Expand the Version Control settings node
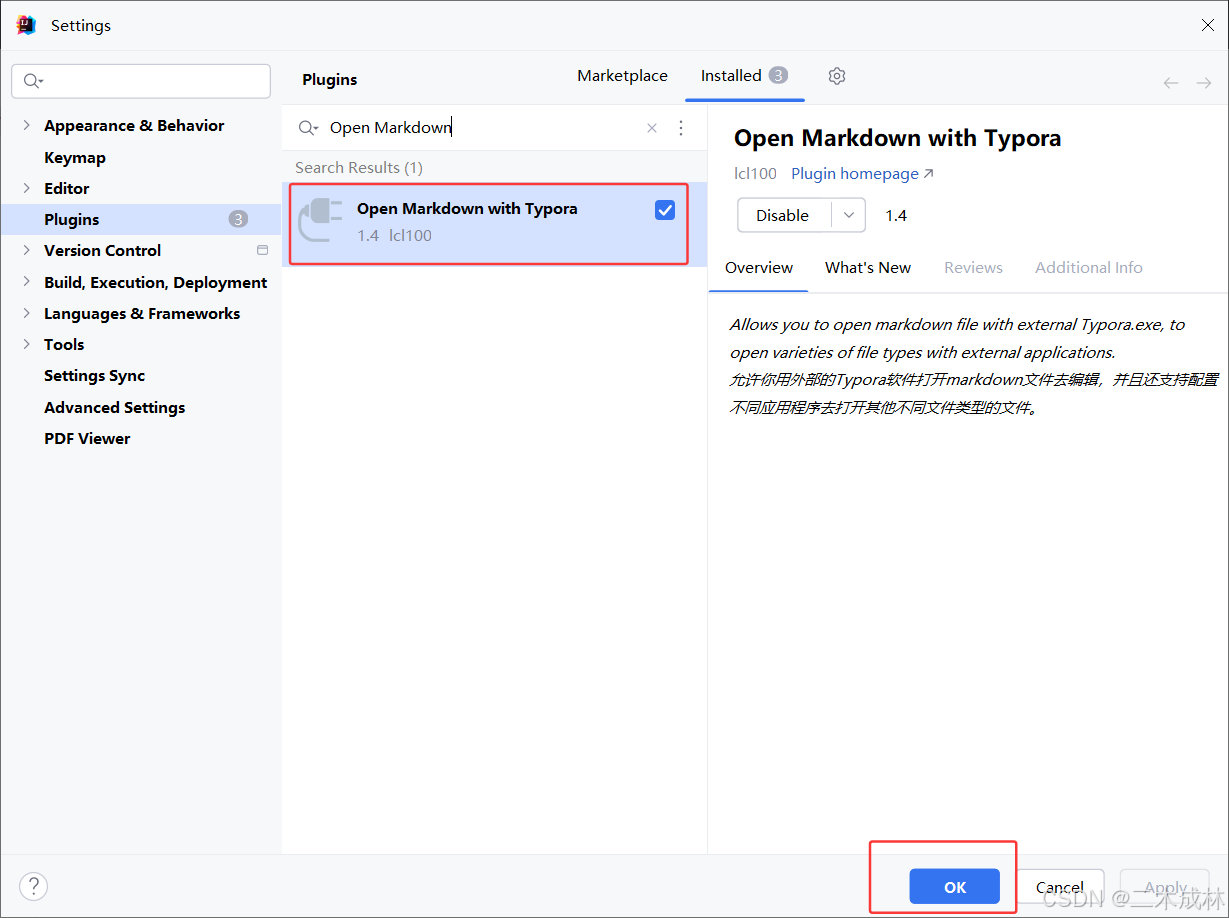The width and height of the screenshot is (1229, 918). tap(26, 250)
